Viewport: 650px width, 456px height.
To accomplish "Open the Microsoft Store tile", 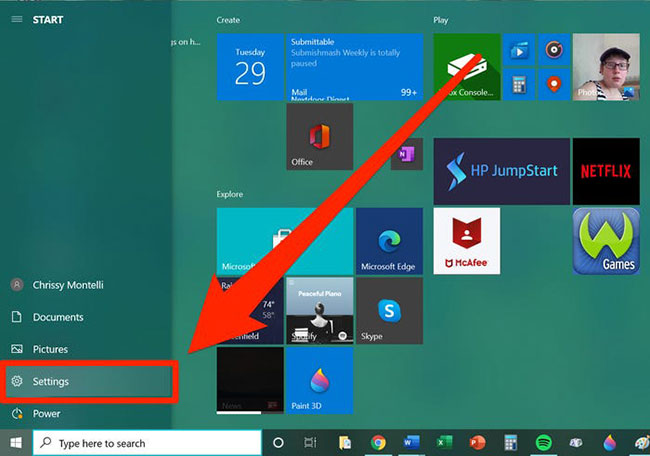I will coord(285,241).
